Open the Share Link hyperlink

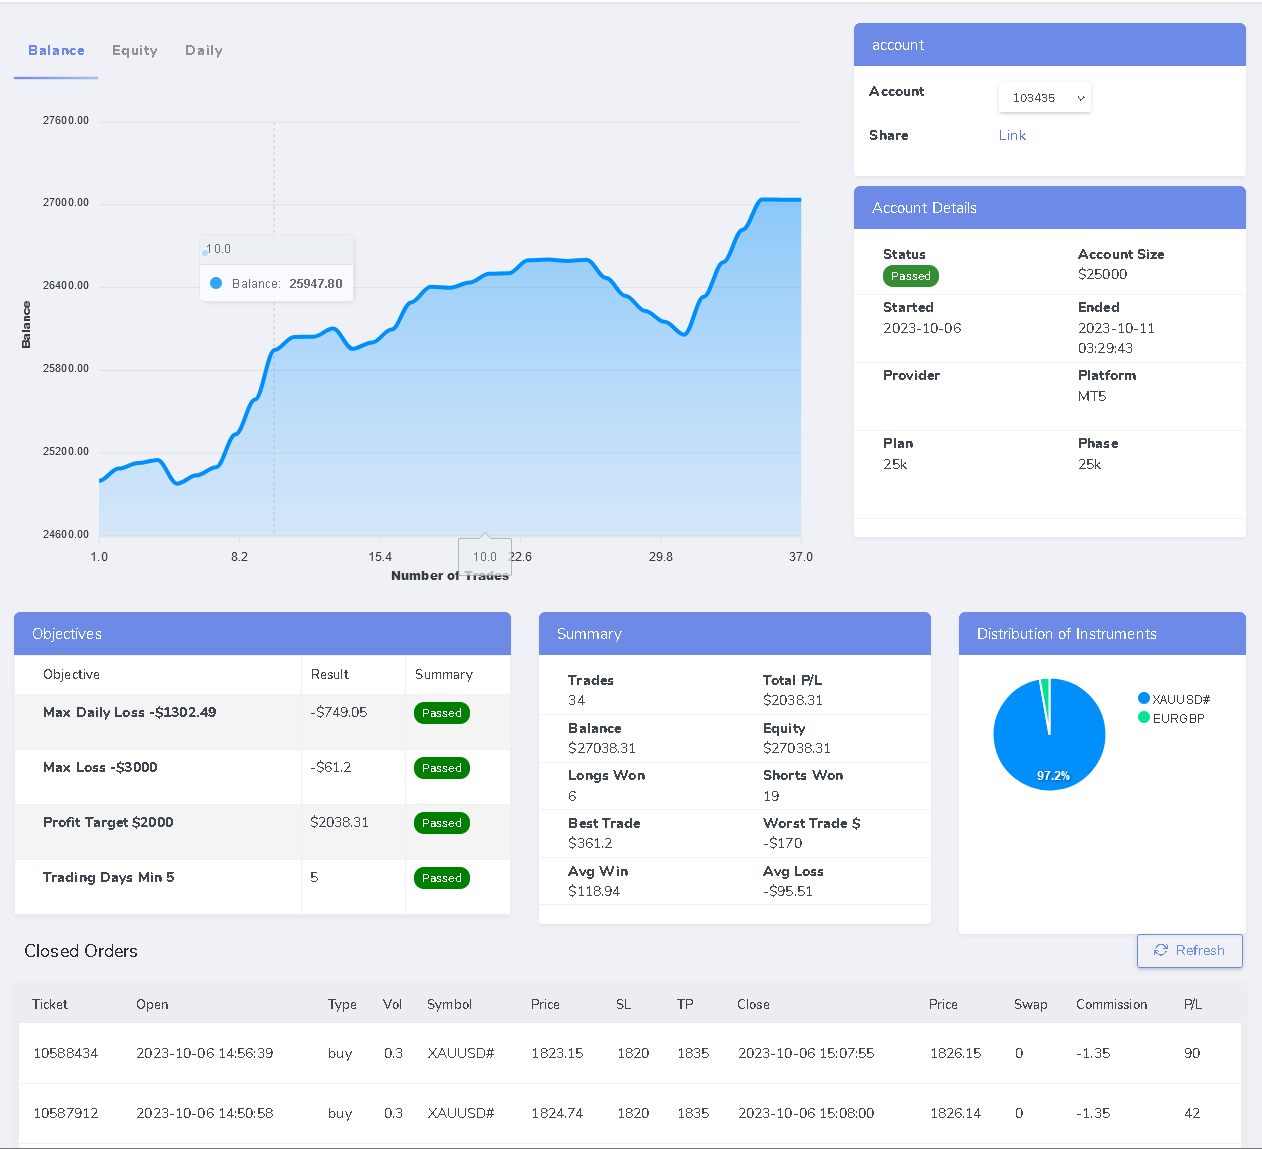point(1011,135)
